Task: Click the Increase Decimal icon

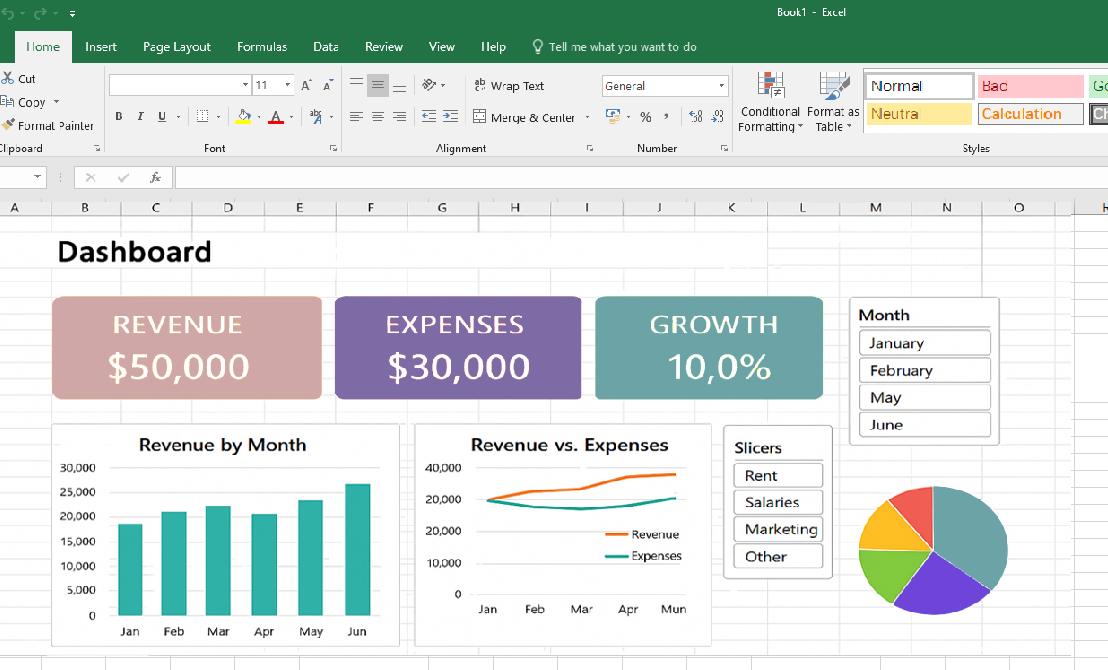Action: tap(697, 117)
